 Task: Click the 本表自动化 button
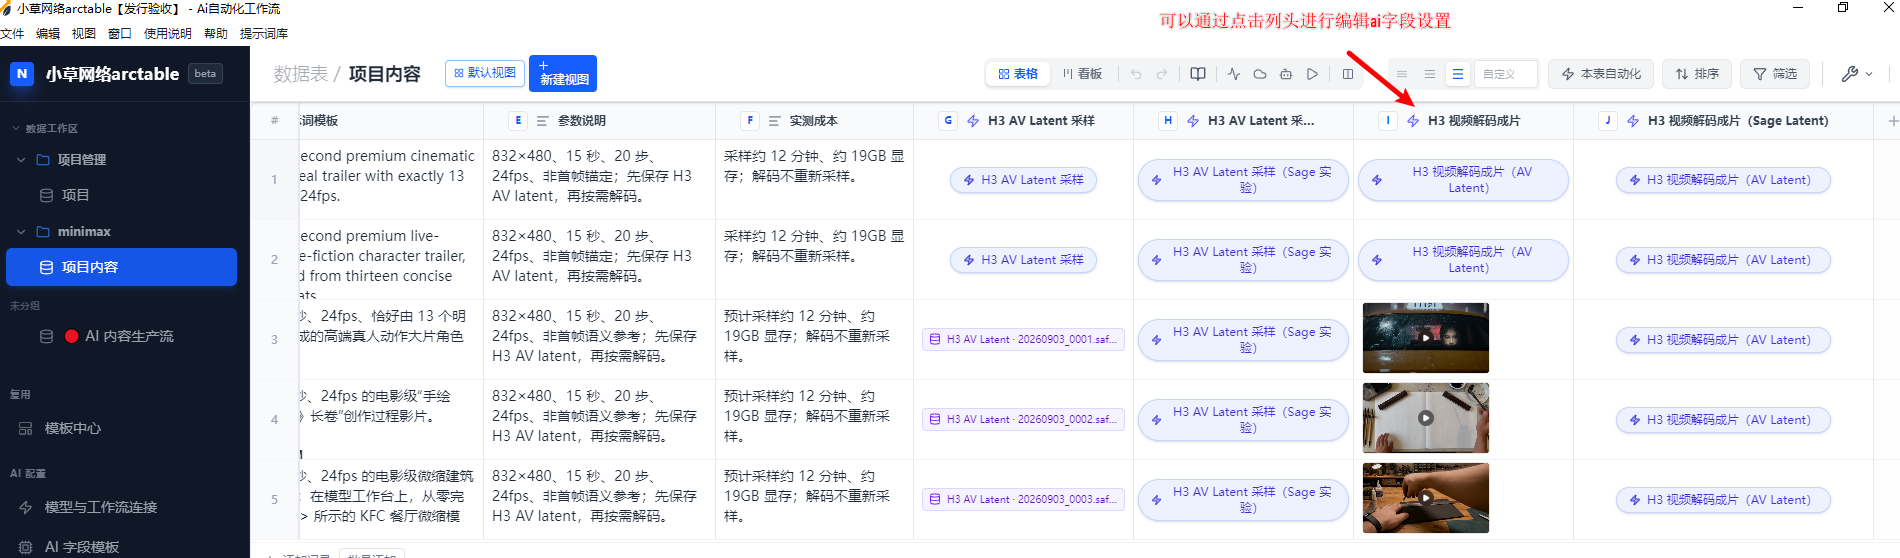pyautogui.click(x=1602, y=74)
